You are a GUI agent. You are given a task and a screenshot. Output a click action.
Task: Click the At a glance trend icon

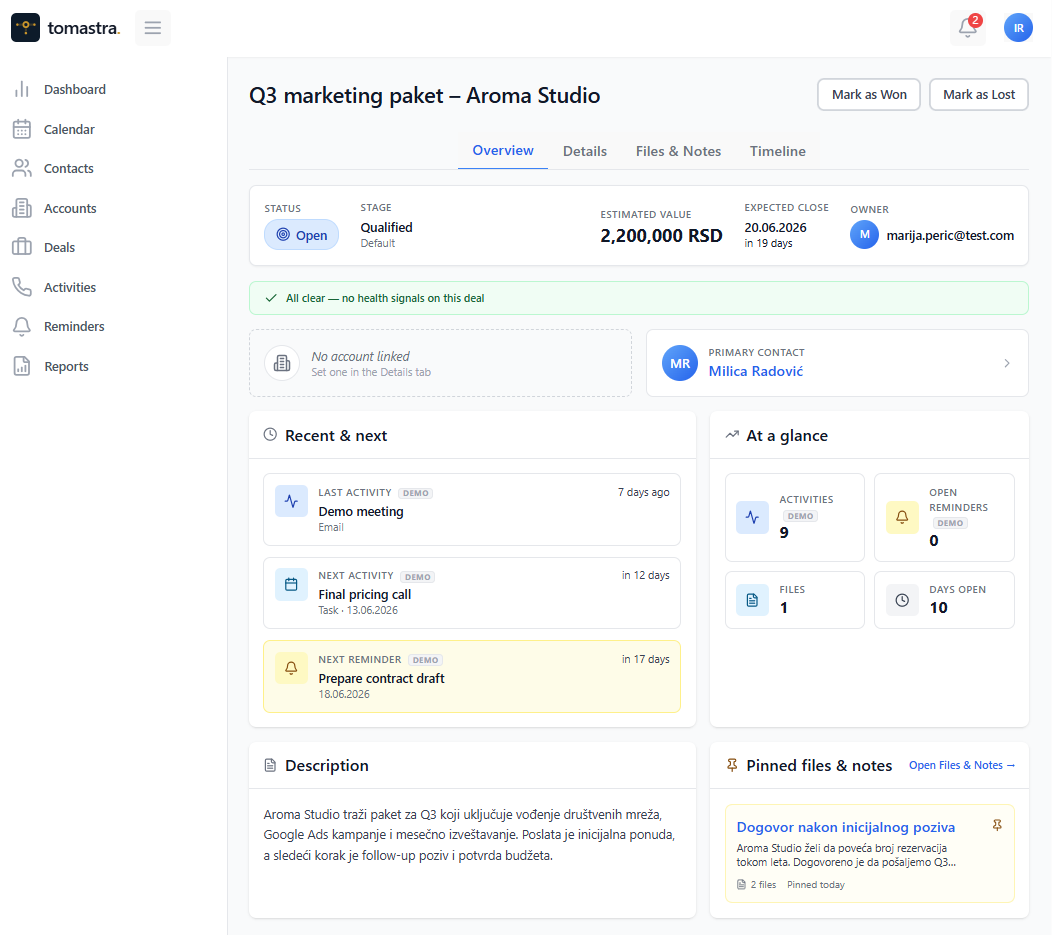coord(732,435)
